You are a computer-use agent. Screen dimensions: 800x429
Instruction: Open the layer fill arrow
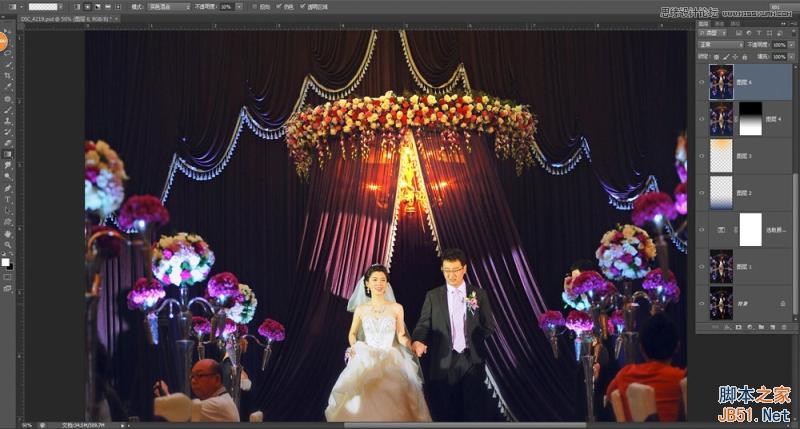click(791, 57)
